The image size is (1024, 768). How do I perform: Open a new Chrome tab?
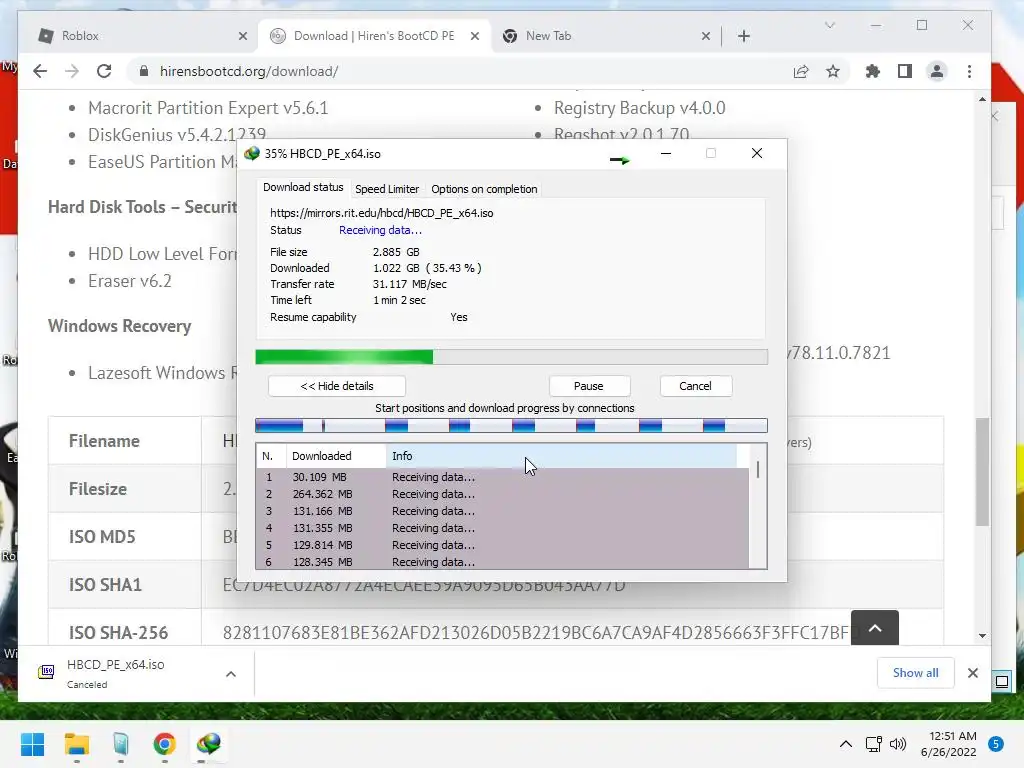click(x=744, y=36)
